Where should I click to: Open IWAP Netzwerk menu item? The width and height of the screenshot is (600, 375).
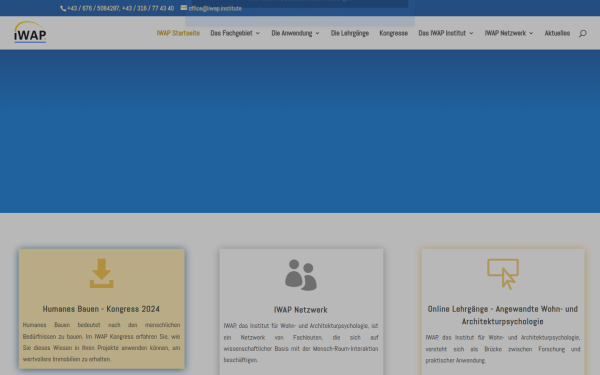pyautogui.click(x=505, y=33)
